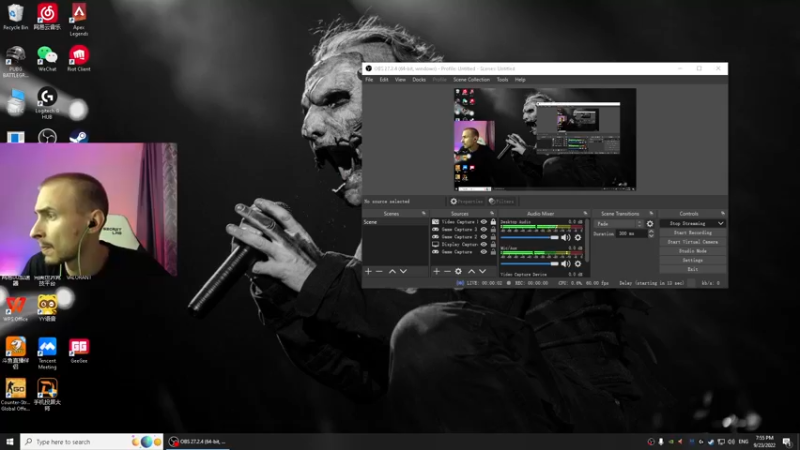This screenshot has width=800, height=450.
Task: Remove selected scene with minus icon
Action: 379,271
